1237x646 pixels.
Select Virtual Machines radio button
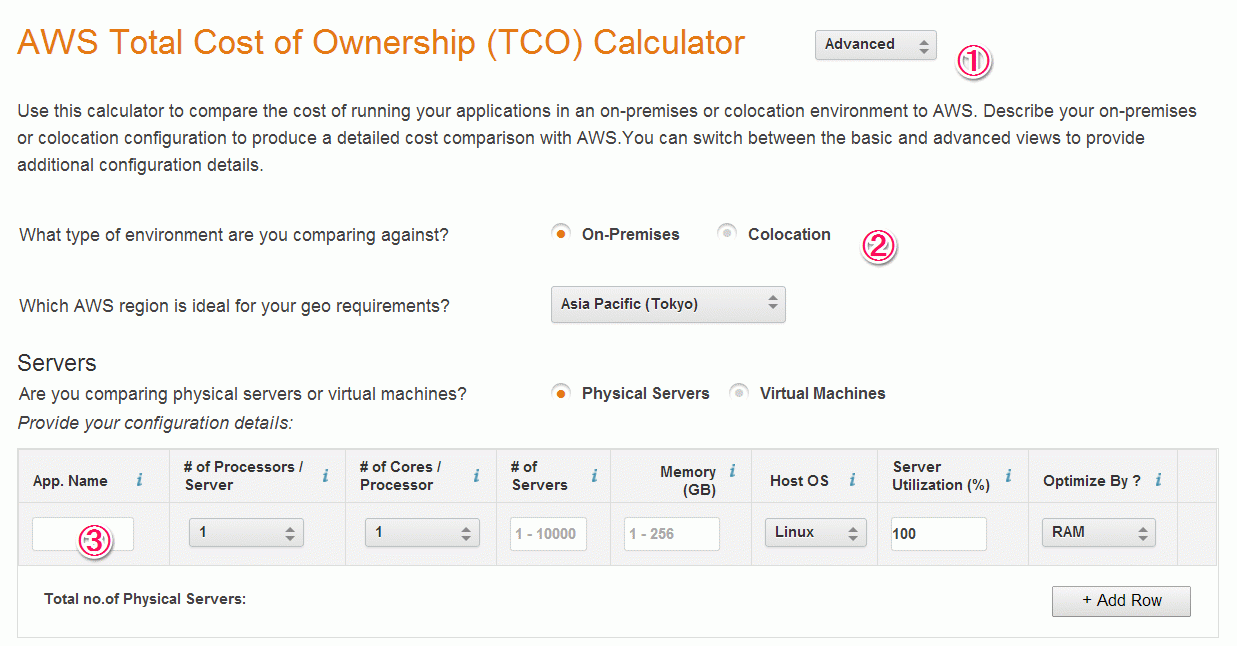coord(739,393)
